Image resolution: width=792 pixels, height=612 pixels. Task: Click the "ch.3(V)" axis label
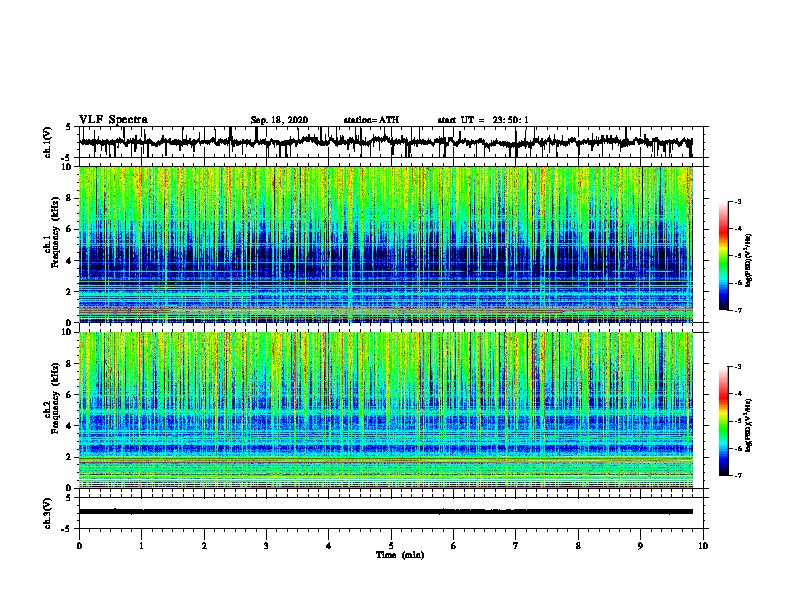(x=47, y=513)
